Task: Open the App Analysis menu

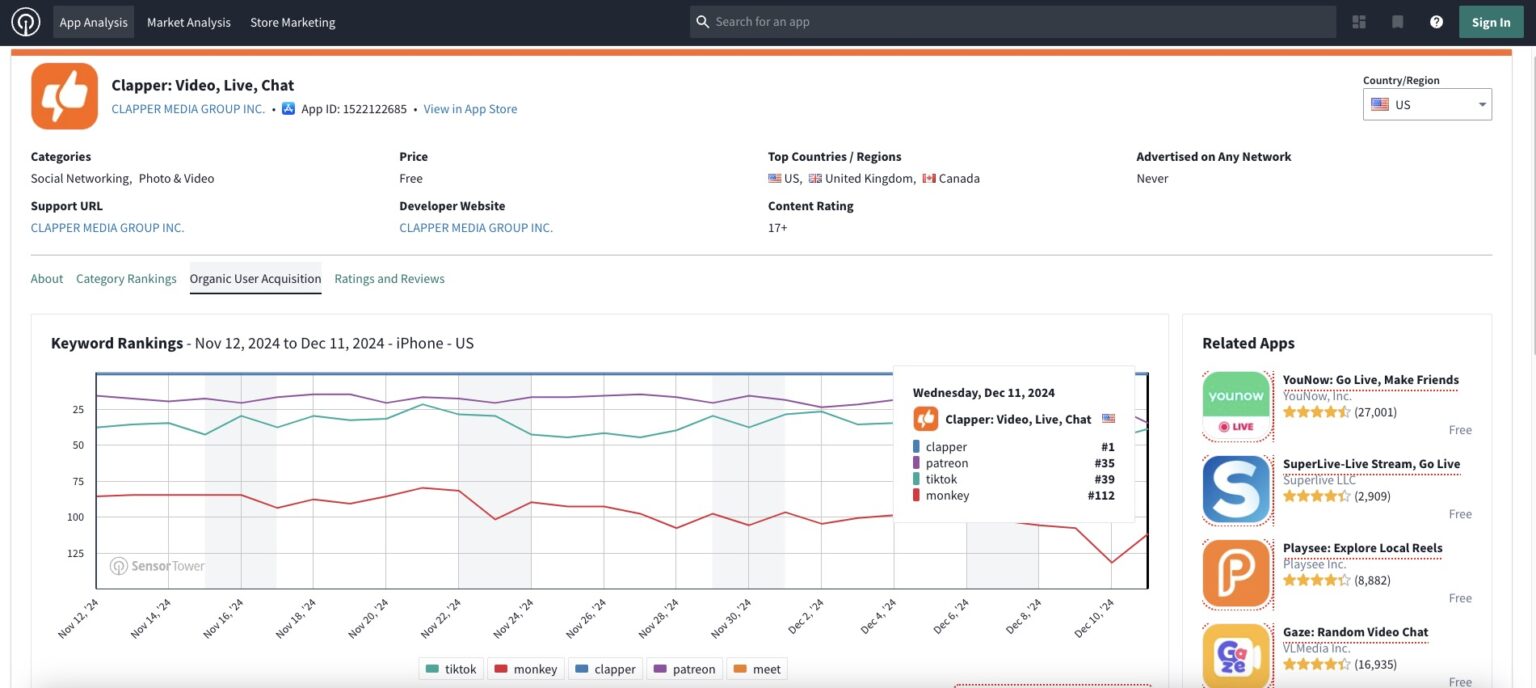Action: pos(93,22)
